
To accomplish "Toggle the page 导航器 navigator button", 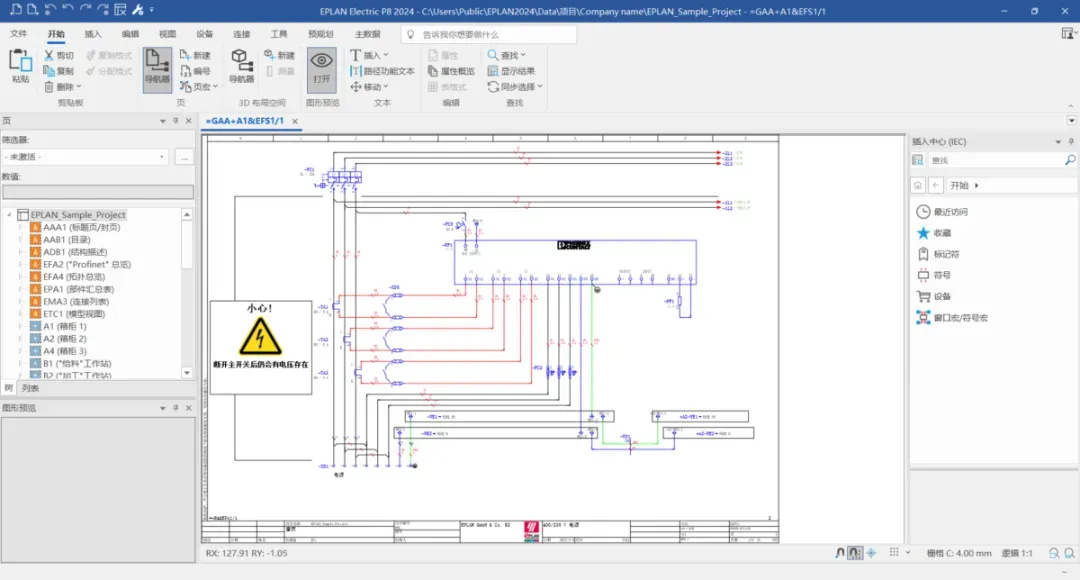I will (x=157, y=69).
